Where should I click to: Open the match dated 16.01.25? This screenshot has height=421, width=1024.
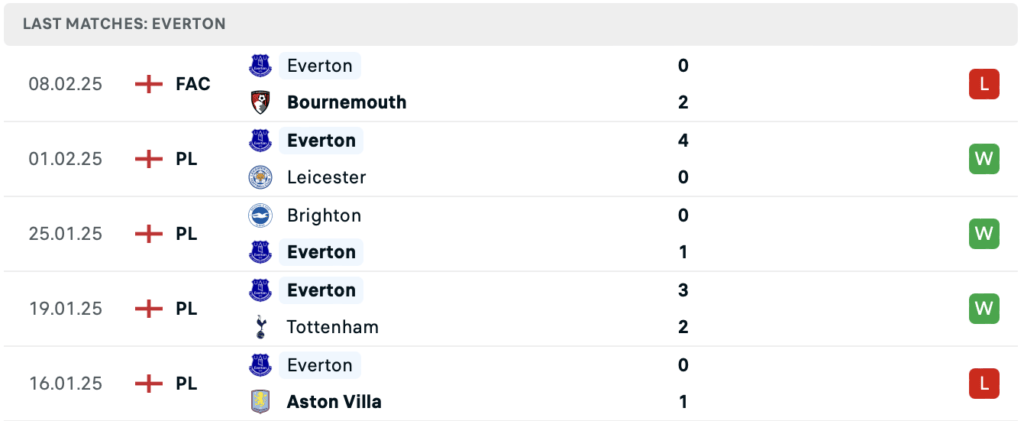(512, 383)
